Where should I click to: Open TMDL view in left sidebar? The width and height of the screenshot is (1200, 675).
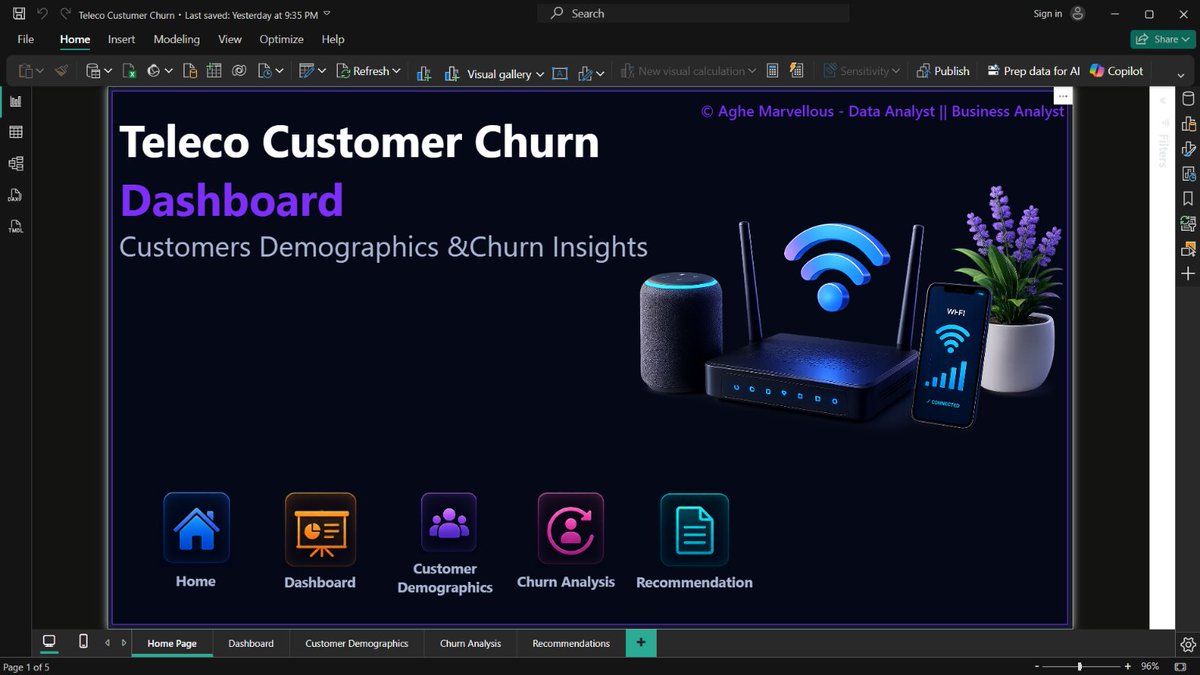click(x=16, y=226)
